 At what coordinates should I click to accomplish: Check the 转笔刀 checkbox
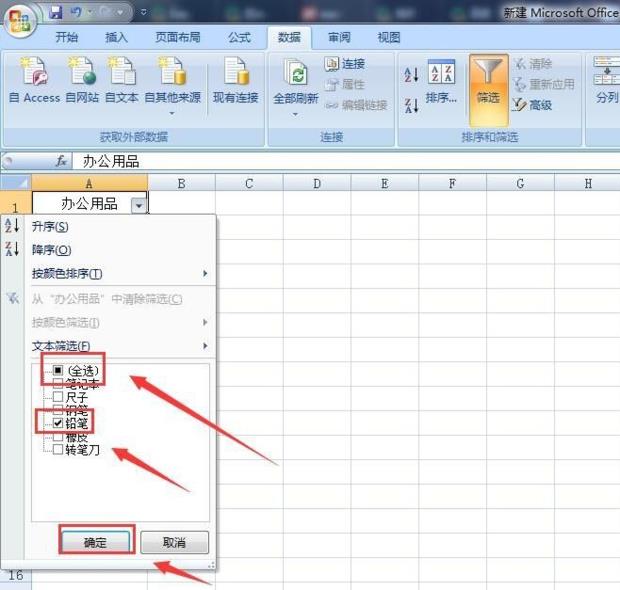58,450
